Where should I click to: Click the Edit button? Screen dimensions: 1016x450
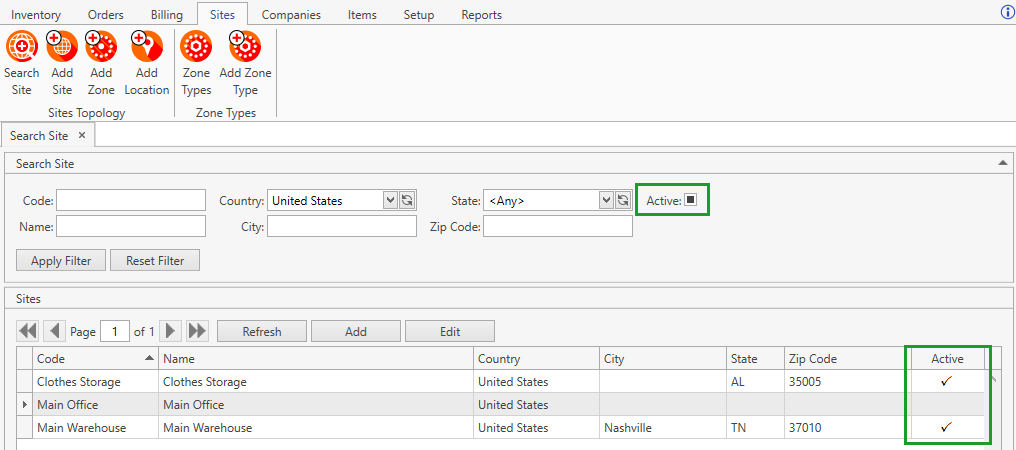click(450, 331)
